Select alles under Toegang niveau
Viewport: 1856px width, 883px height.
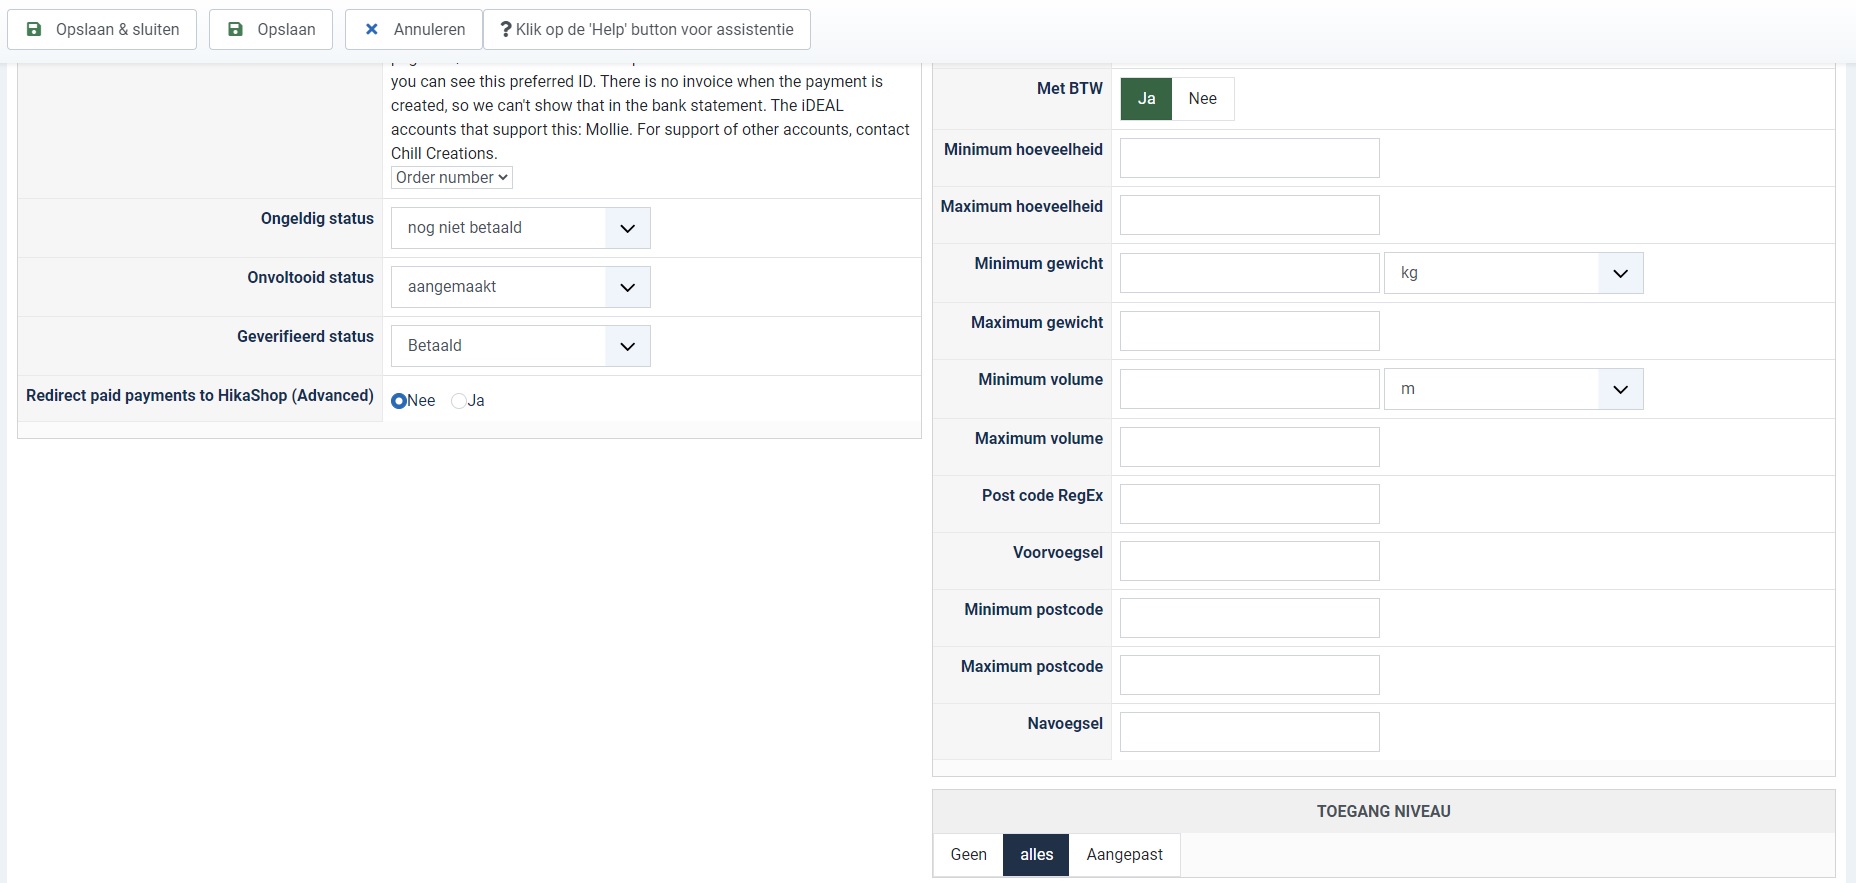tap(1036, 855)
